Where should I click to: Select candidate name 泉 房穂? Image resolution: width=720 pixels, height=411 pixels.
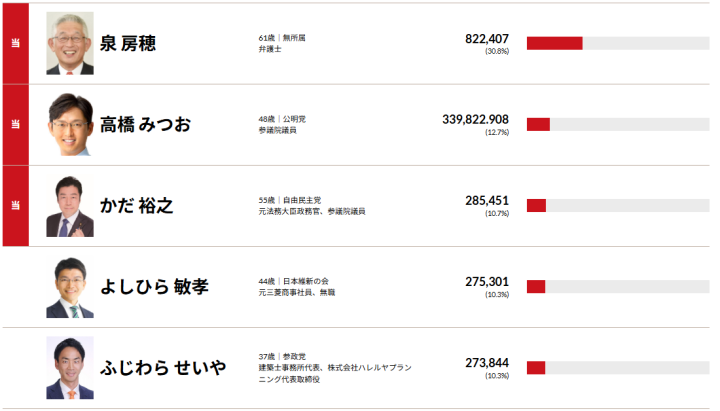pos(128,44)
